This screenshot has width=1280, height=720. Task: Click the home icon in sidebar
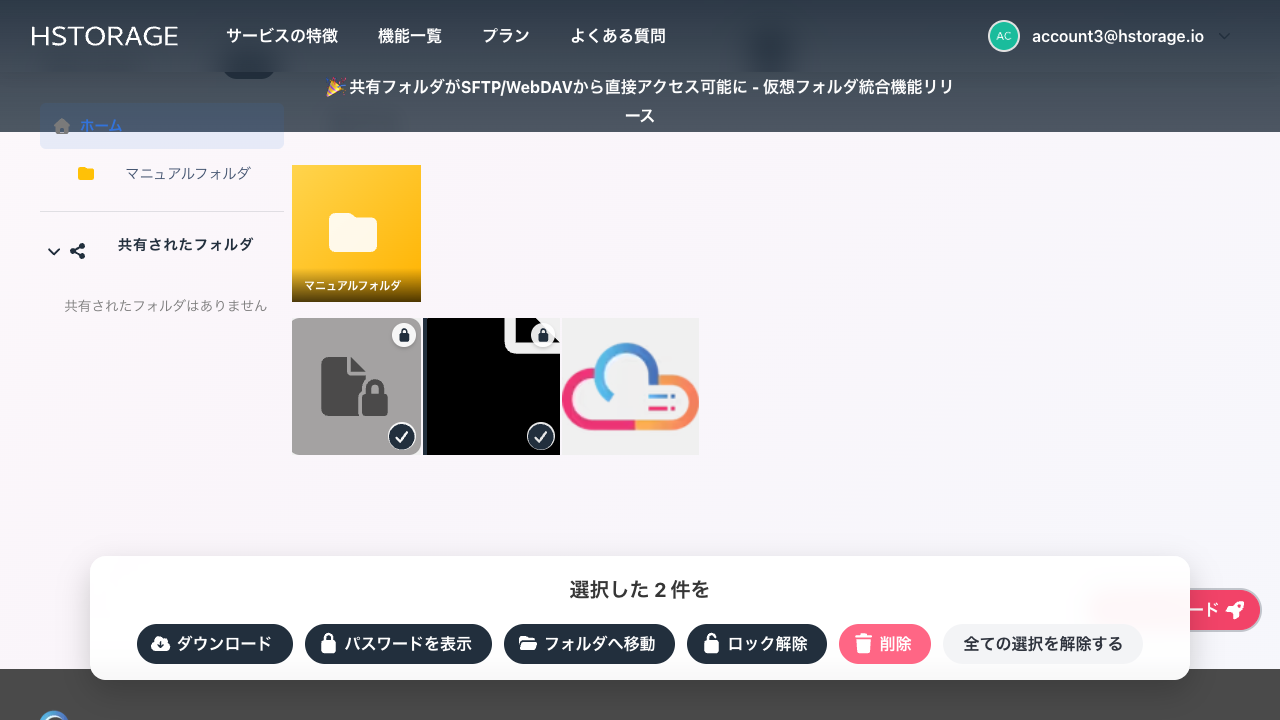[62, 126]
